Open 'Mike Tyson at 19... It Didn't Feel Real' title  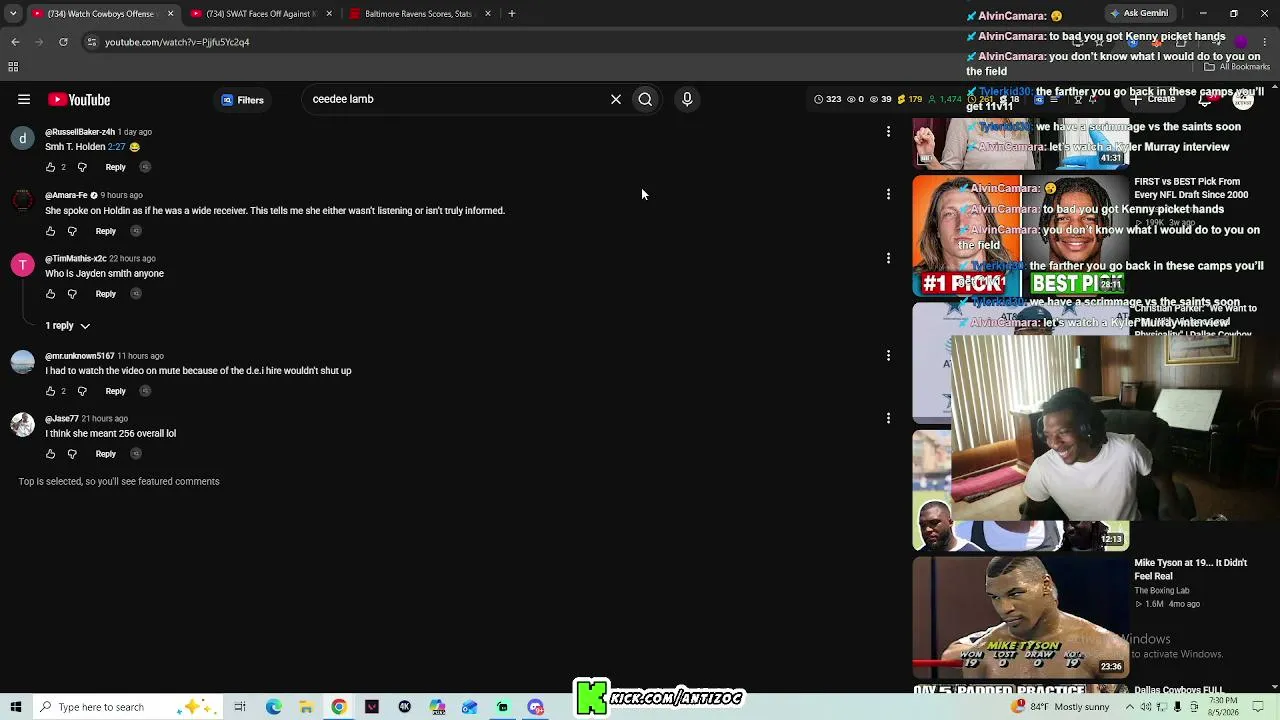pyautogui.click(x=1190, y=569)
